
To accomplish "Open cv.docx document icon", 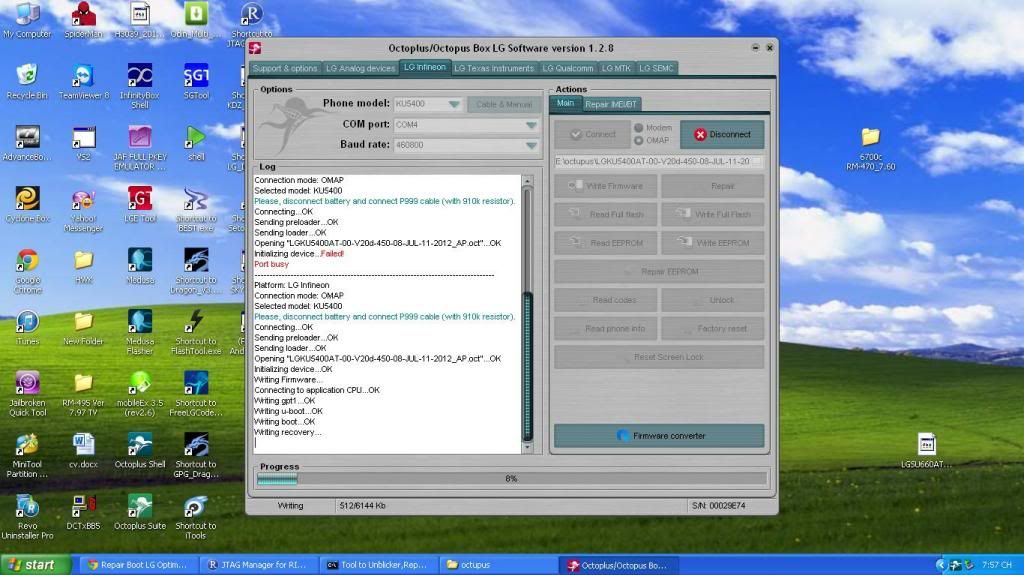I will (84, 451).
